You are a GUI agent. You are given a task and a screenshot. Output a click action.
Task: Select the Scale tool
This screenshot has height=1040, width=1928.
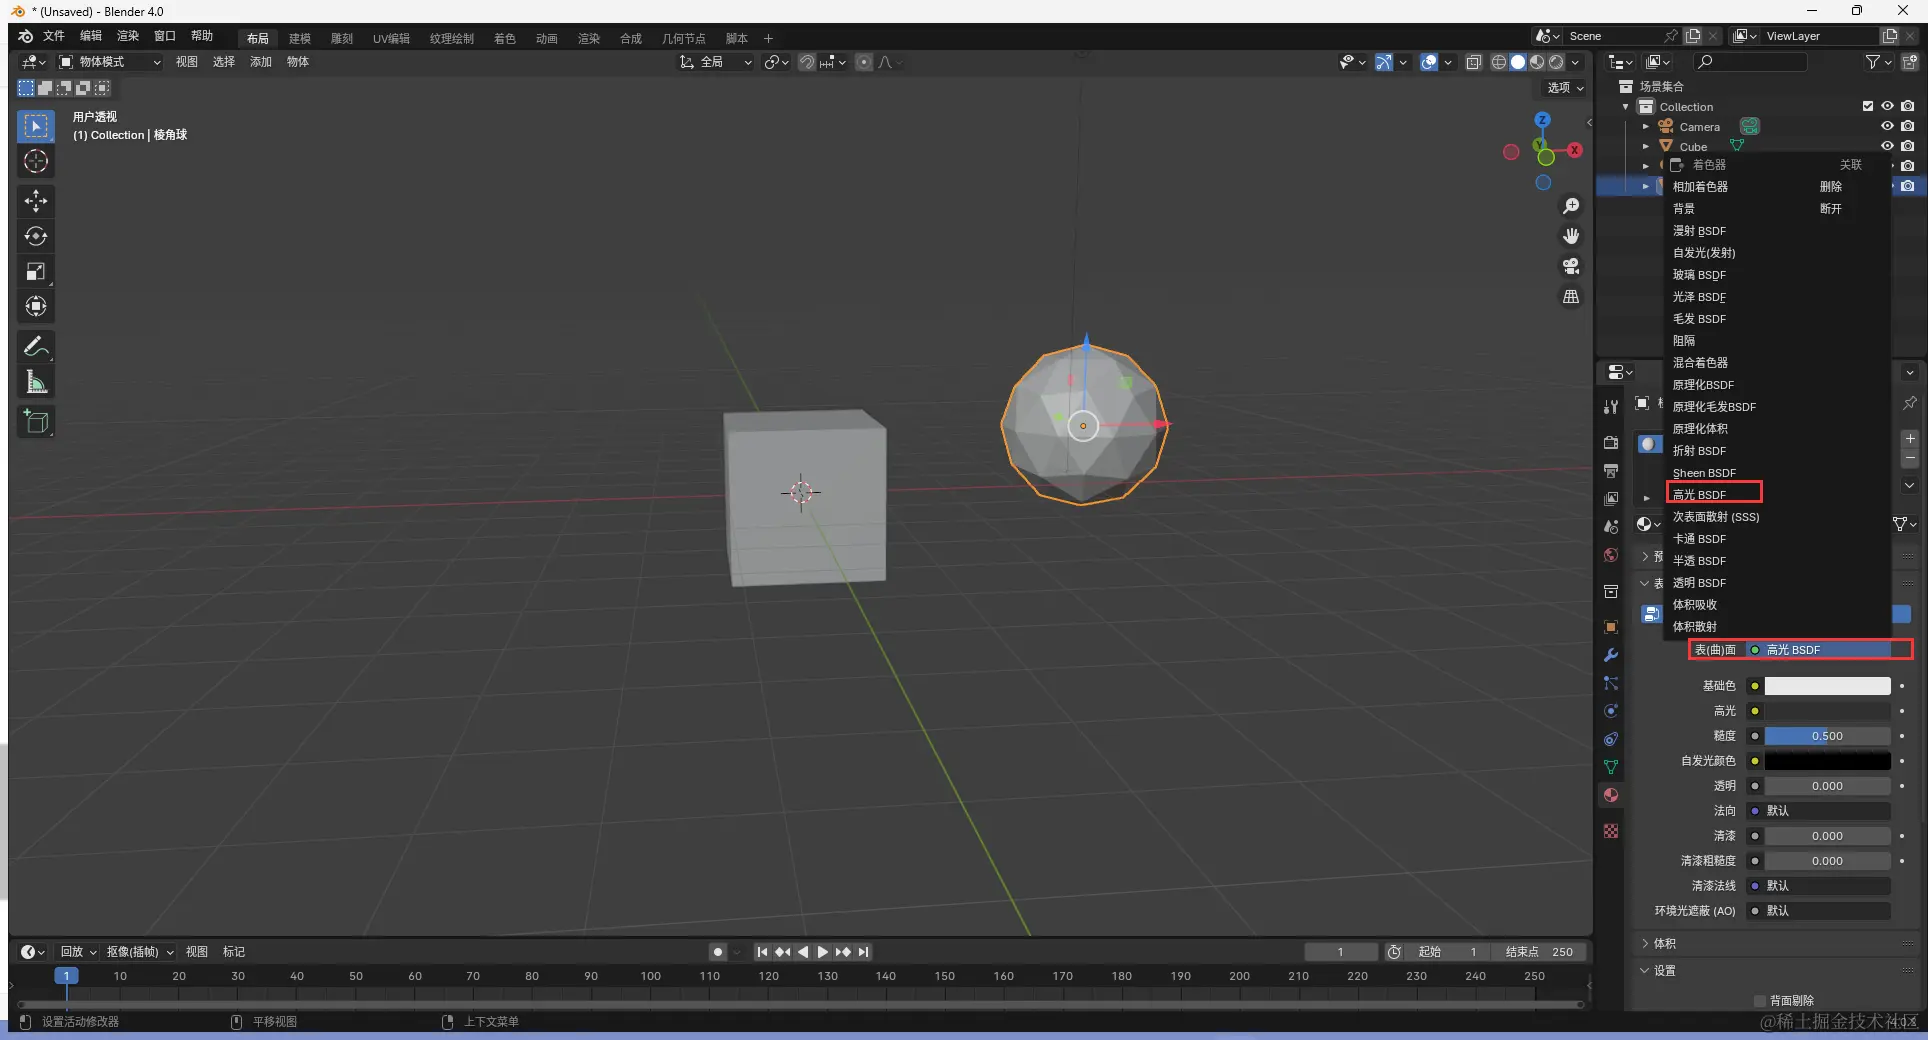36,271
